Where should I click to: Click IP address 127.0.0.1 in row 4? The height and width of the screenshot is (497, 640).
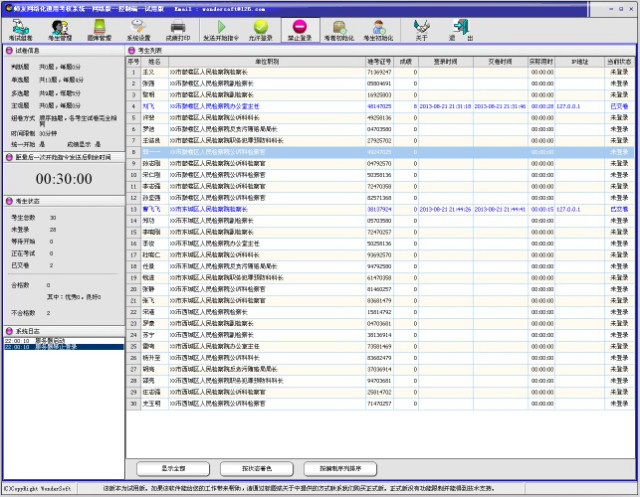[x=568, y=106]
